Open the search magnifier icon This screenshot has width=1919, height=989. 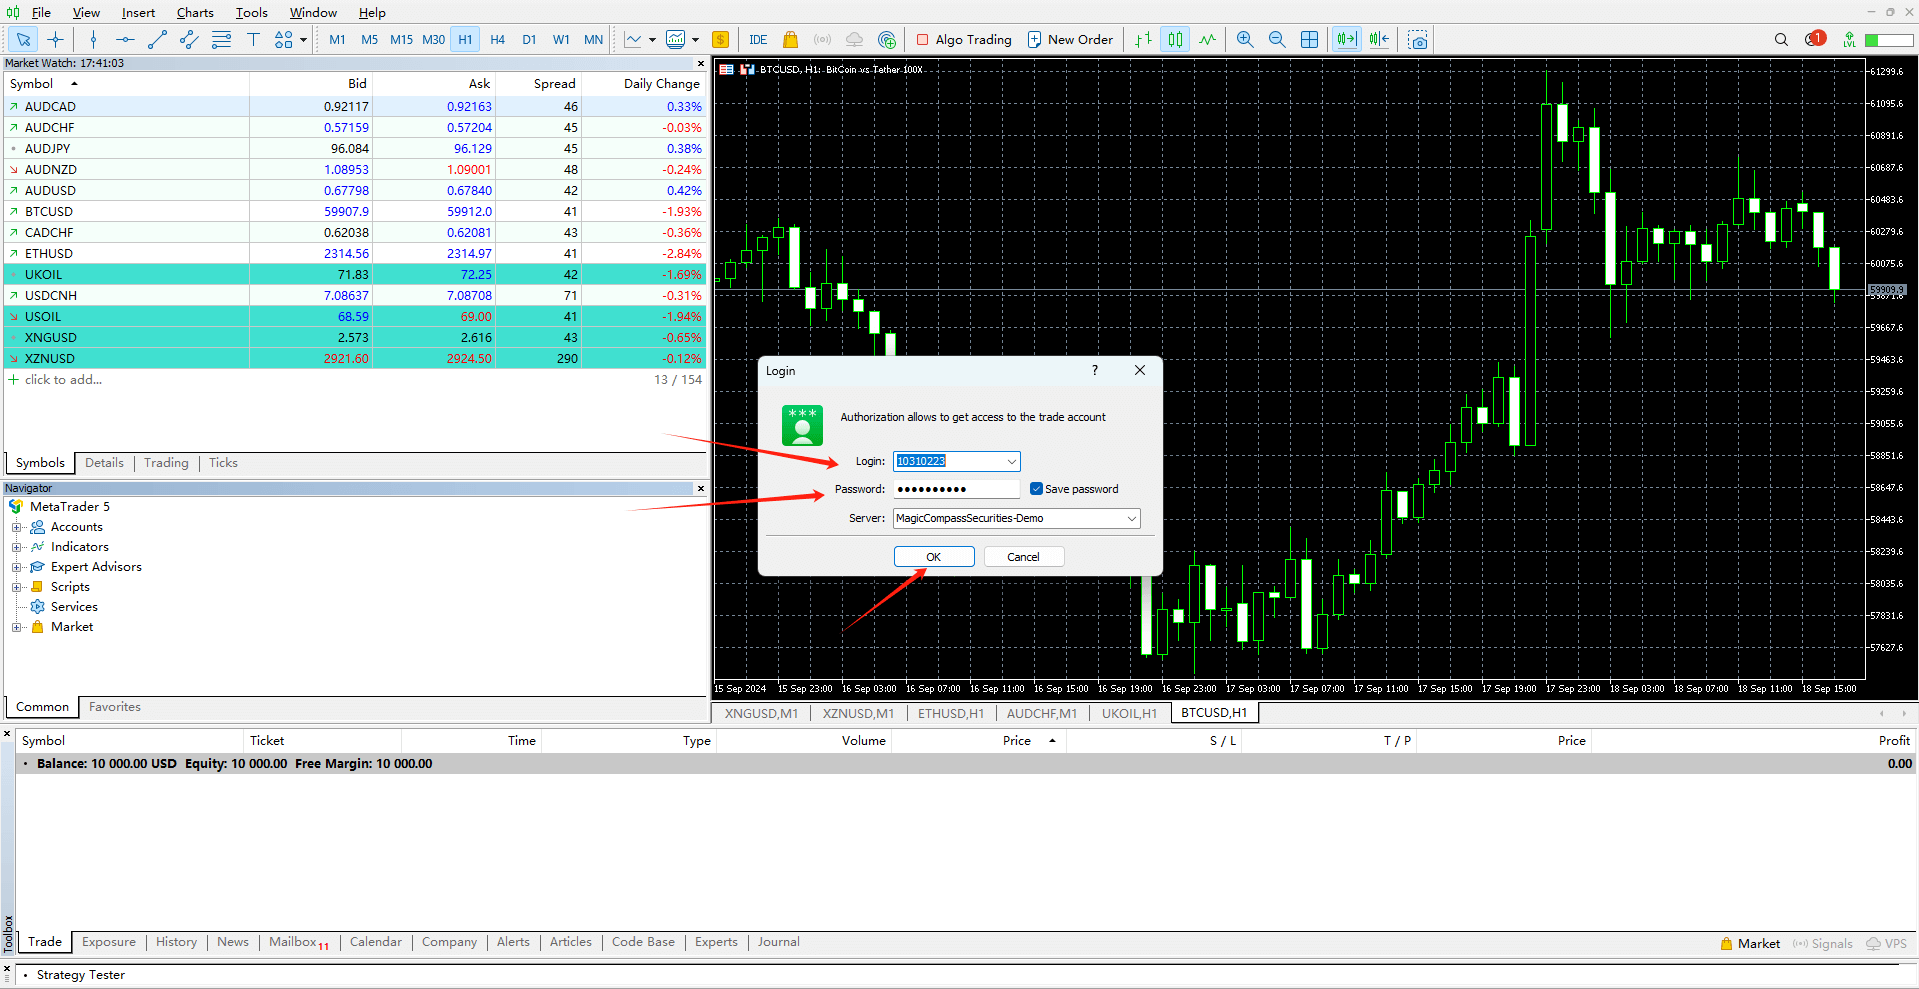(1781, 40)
